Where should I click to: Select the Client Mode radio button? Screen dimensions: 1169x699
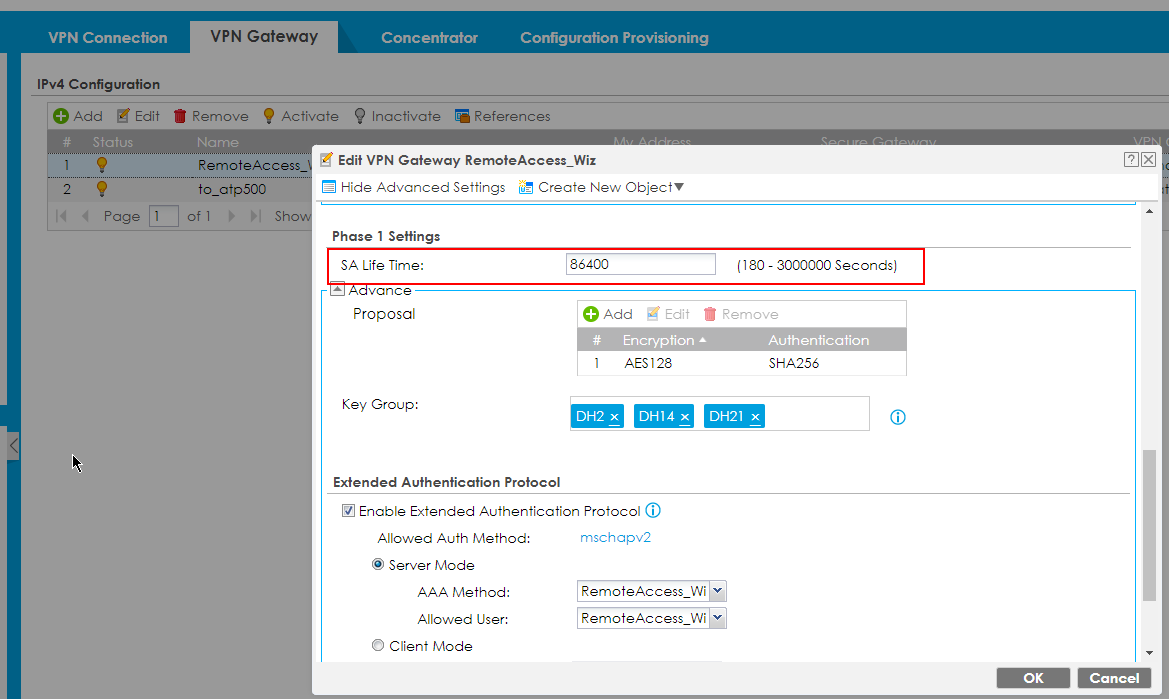(x=378, y=646)
